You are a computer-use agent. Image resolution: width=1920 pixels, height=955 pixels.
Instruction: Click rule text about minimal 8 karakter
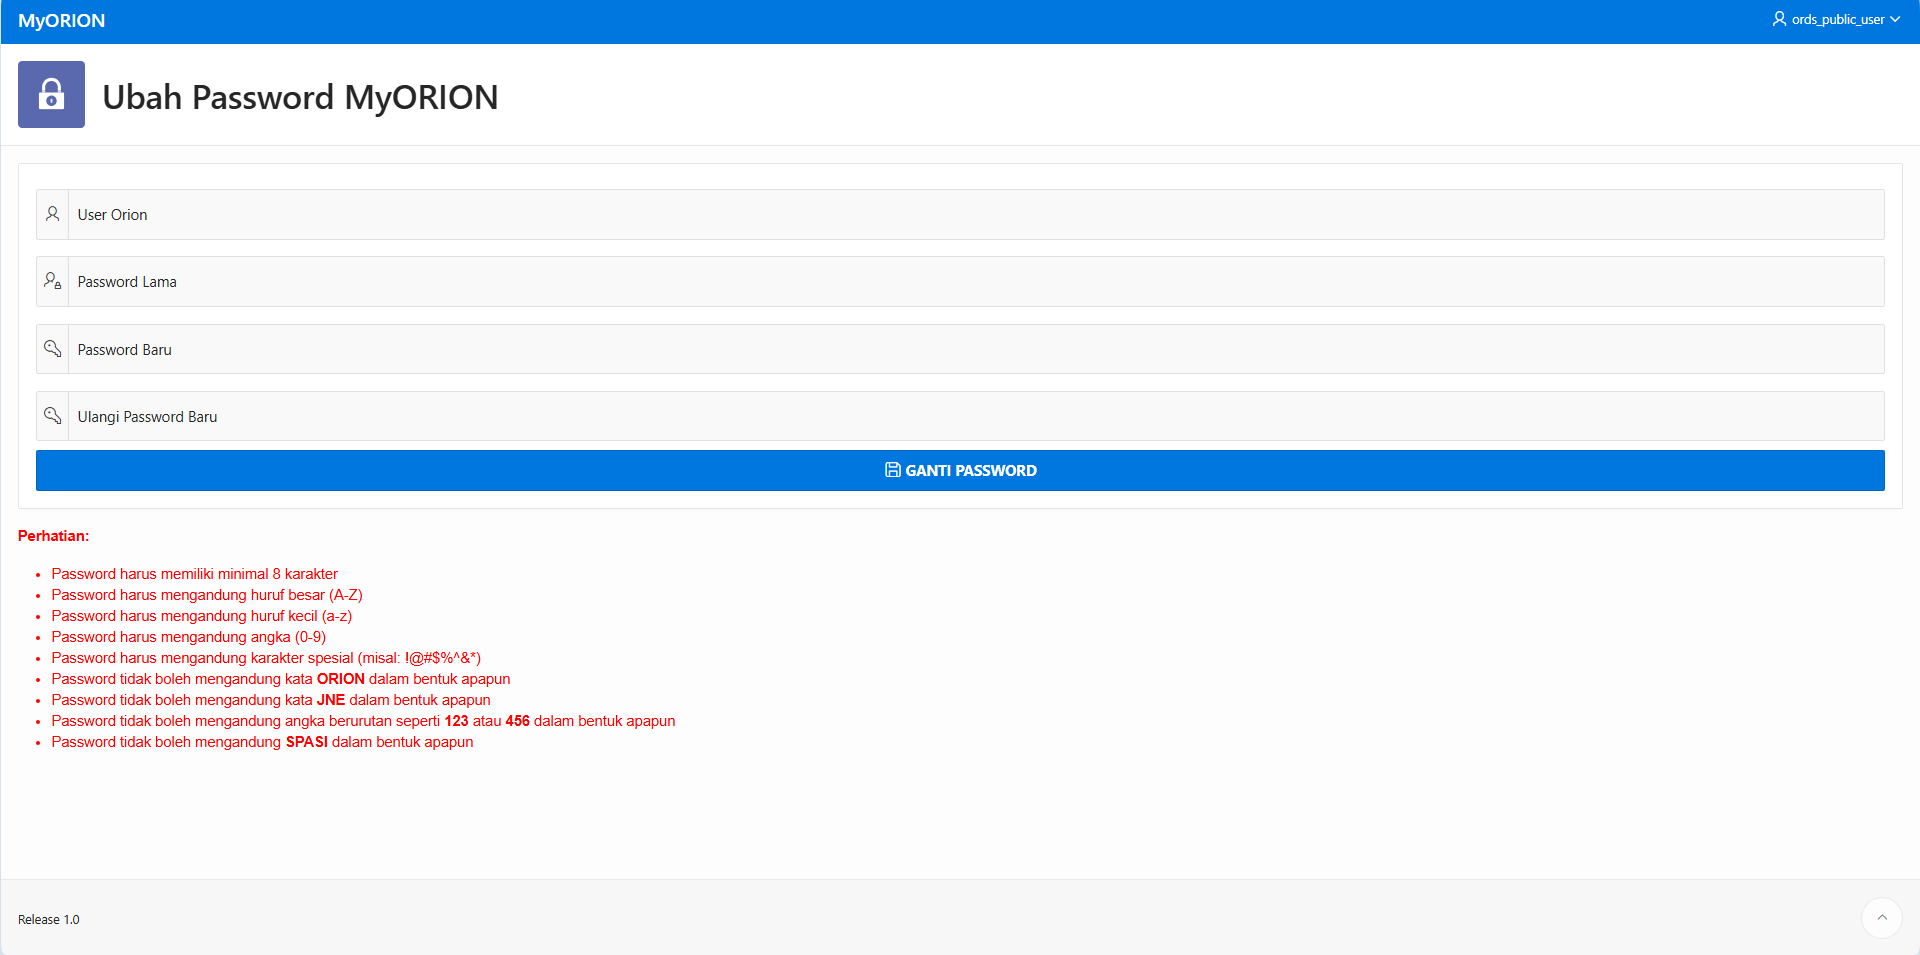click(195, 574)
